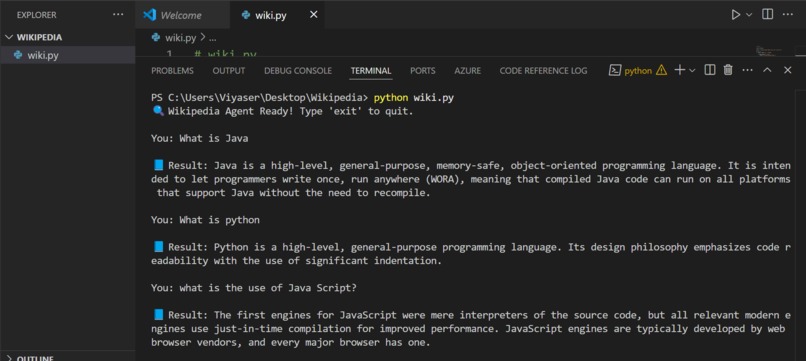Viewport: 806px width, 361px height.
Task: Create a new terminal with plus
Action: click(x=680, y=70)
